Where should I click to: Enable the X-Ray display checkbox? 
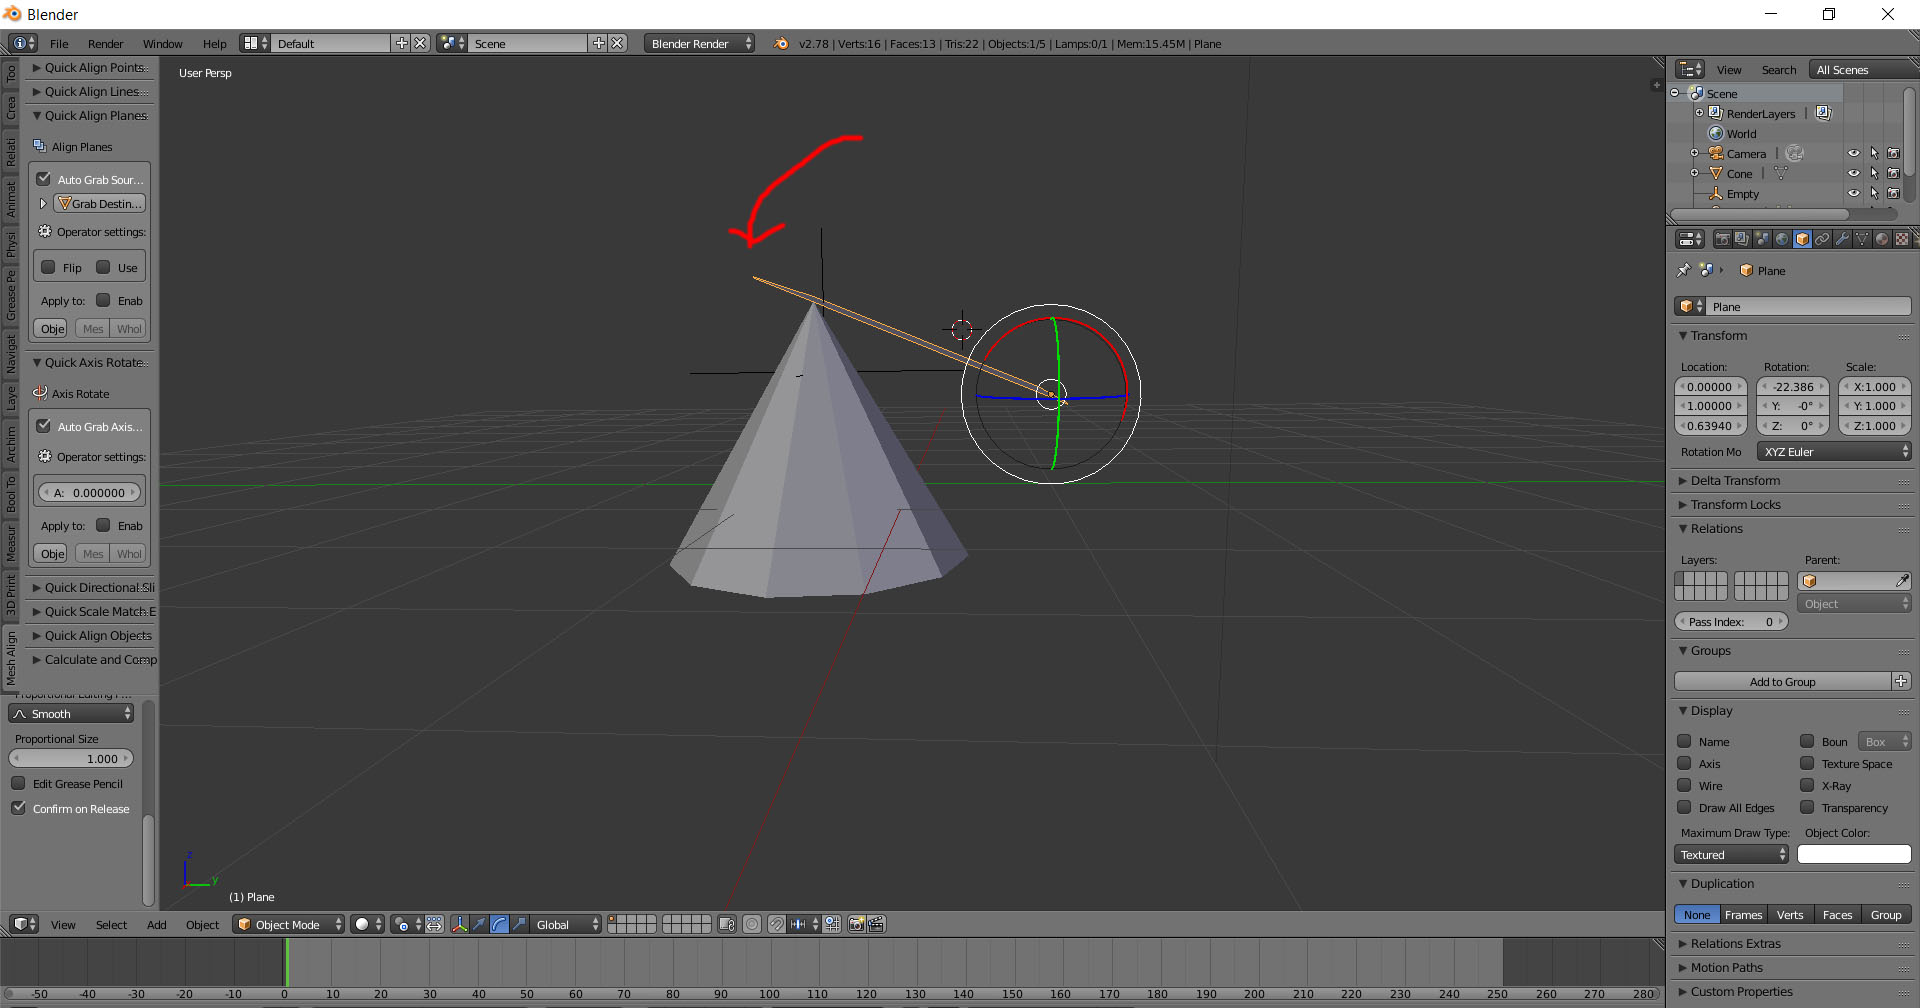(x=1807, y=785)
